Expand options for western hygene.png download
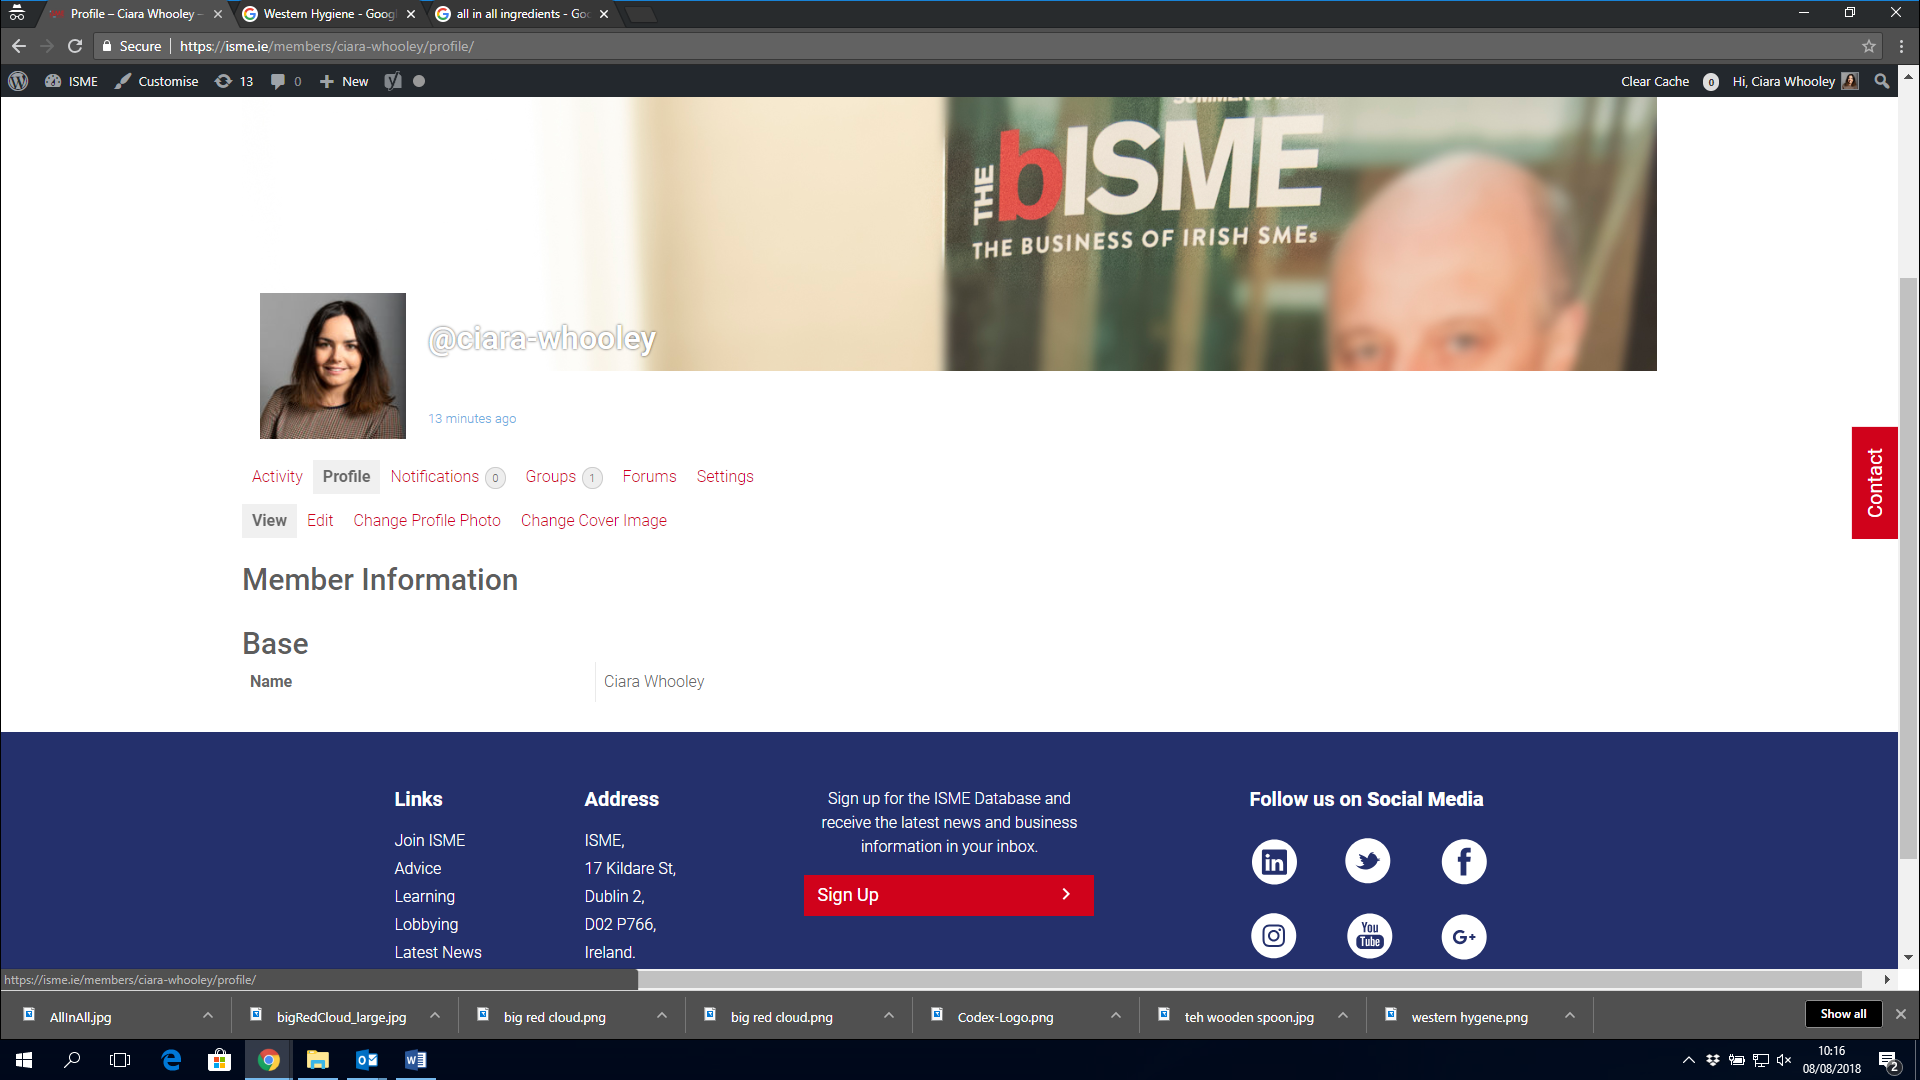 tap(1570, 1015)
